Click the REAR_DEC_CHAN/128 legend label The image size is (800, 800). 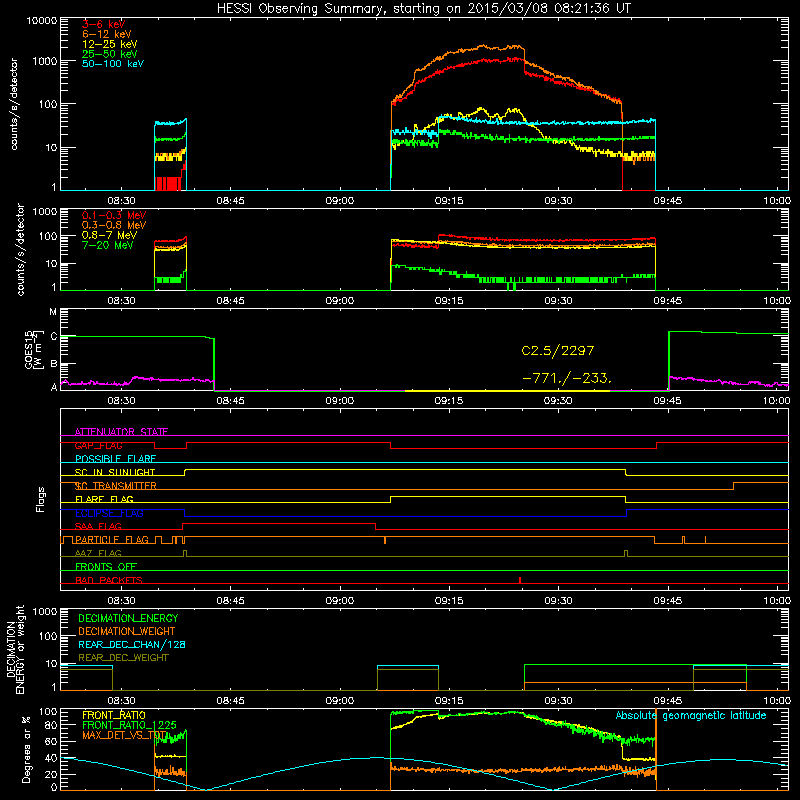pos(132,644)
